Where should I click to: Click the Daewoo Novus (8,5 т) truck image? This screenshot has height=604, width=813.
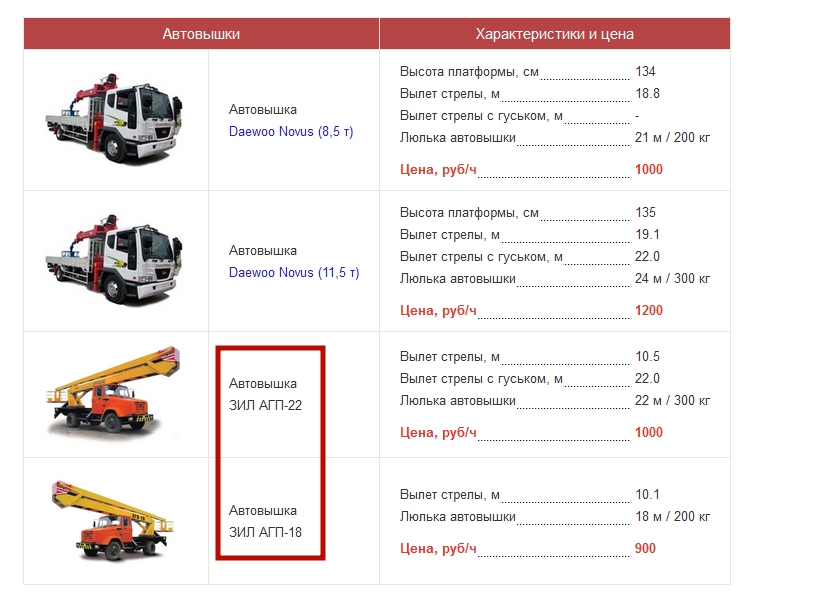coord(113,122)
